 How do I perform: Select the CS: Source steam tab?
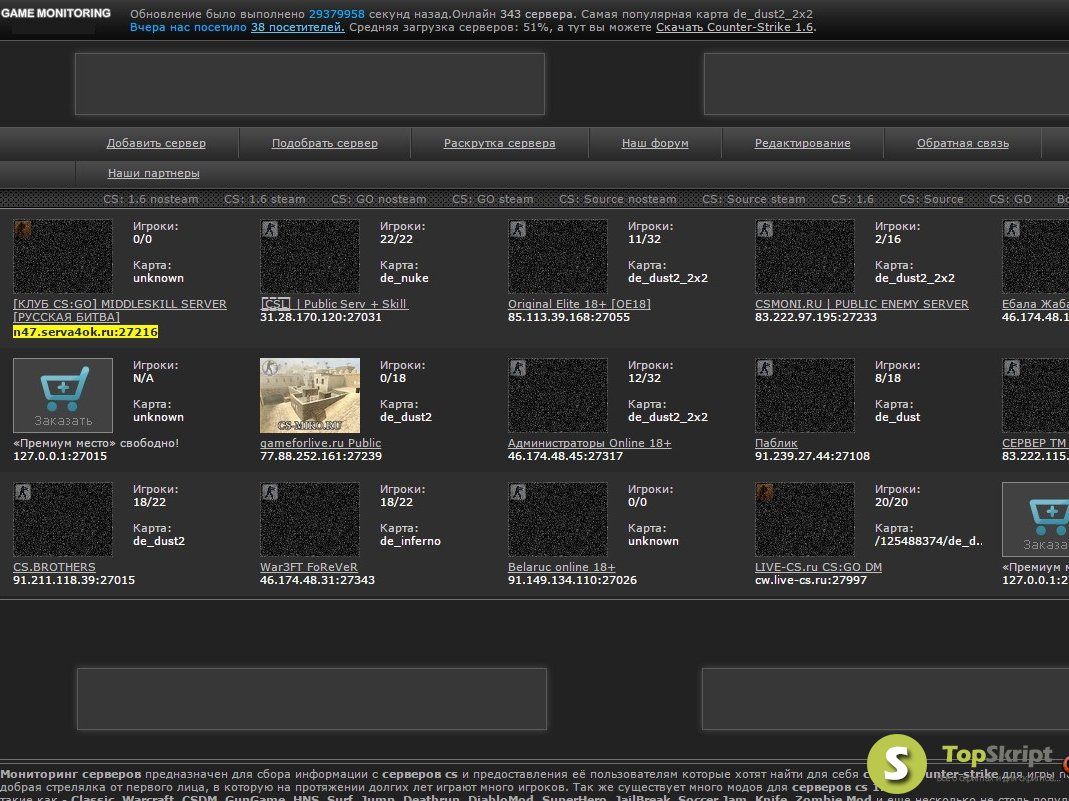click(x=754, y=199)
